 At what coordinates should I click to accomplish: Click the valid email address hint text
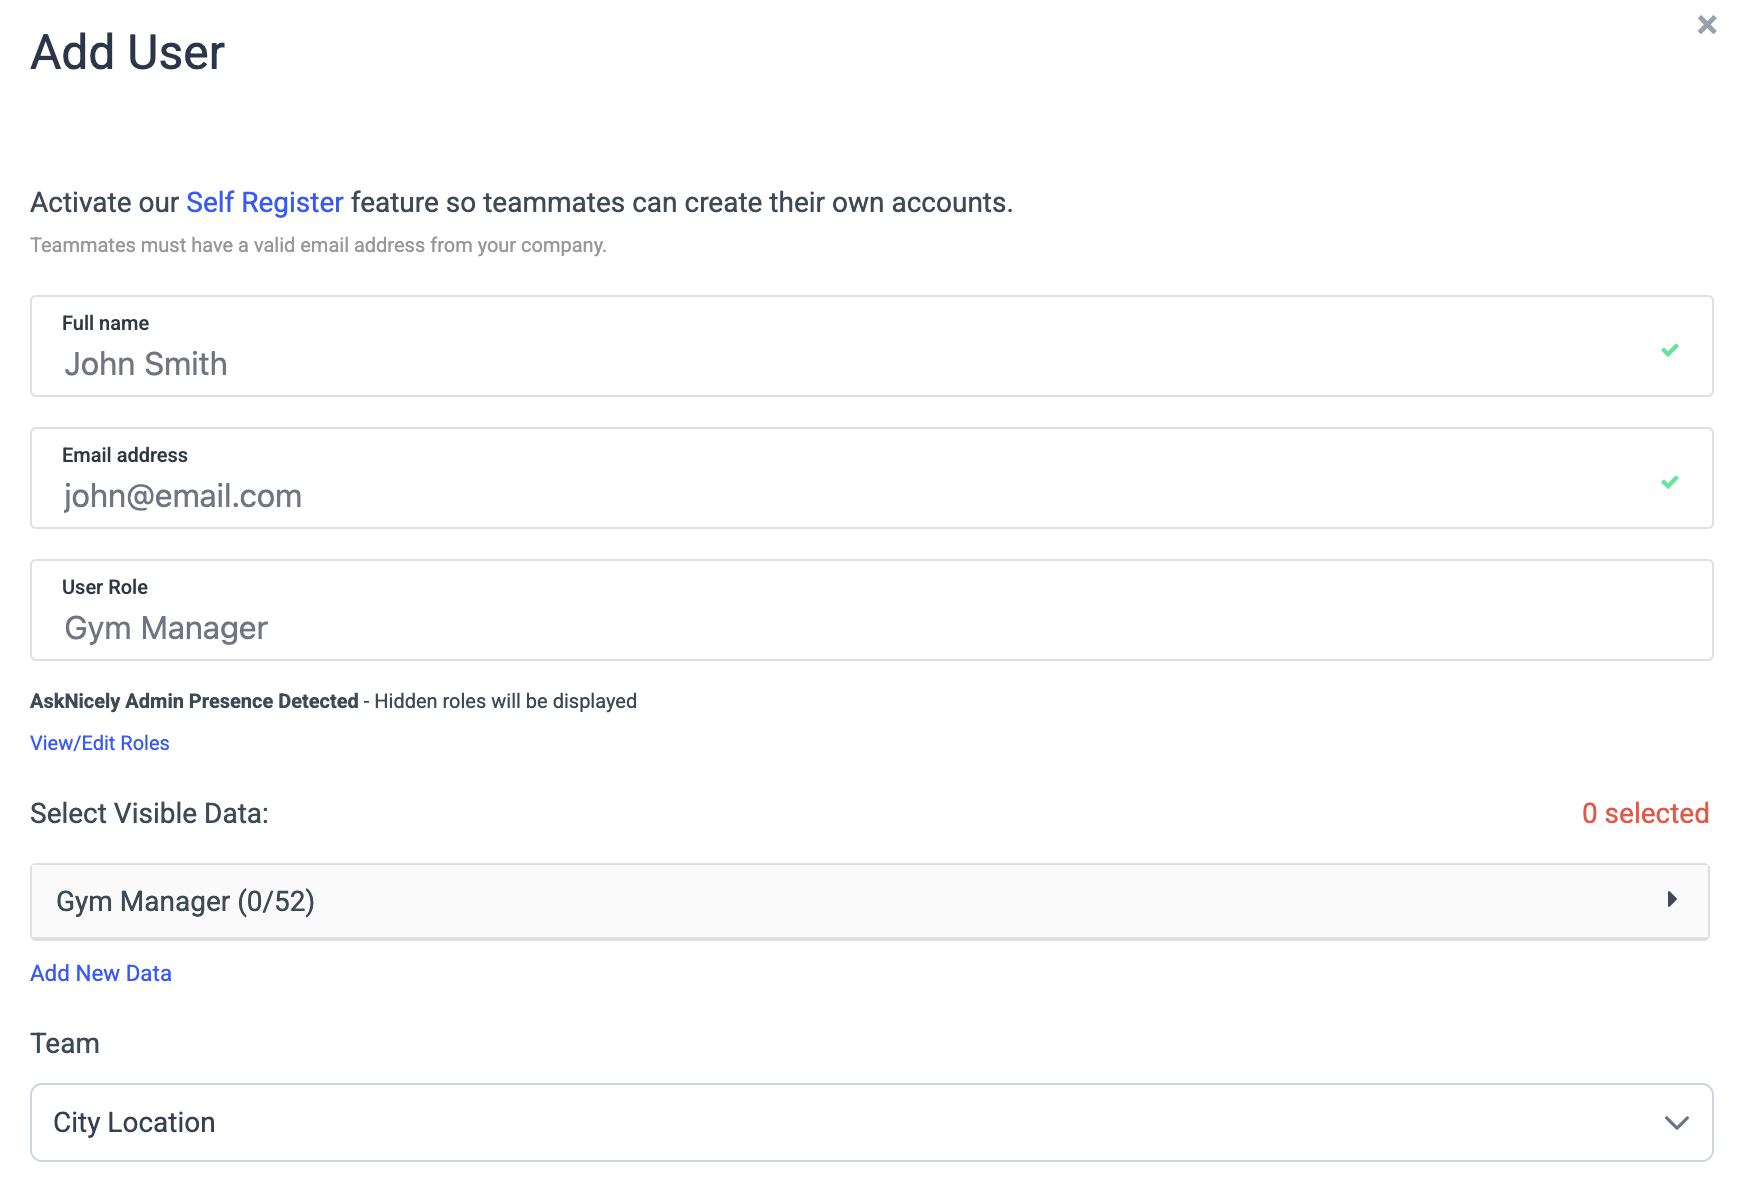click(x=318, y=245)
